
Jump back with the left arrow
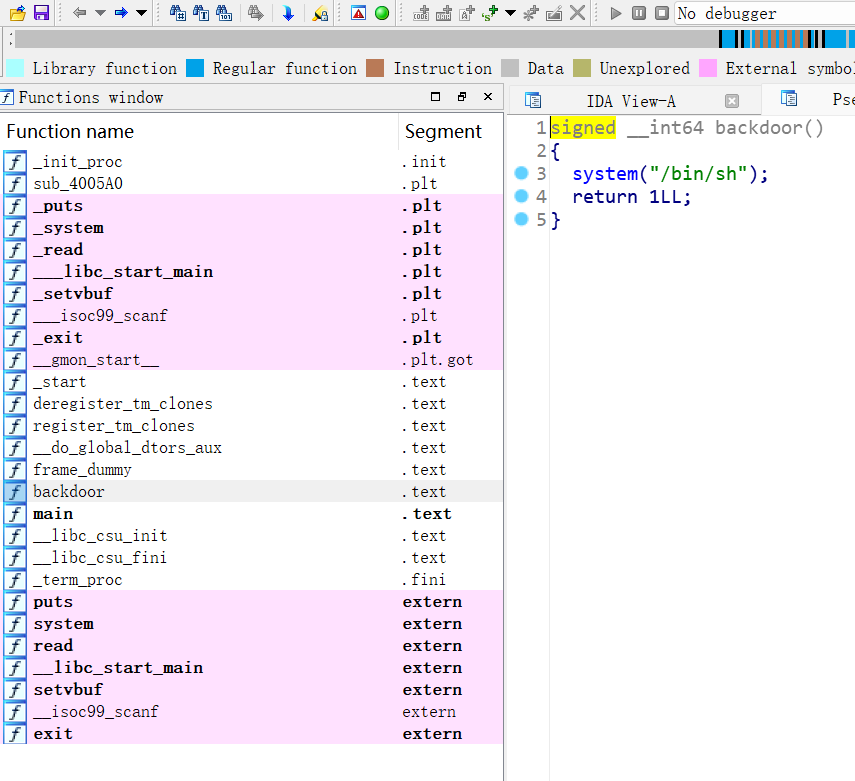tap(80, 13)
